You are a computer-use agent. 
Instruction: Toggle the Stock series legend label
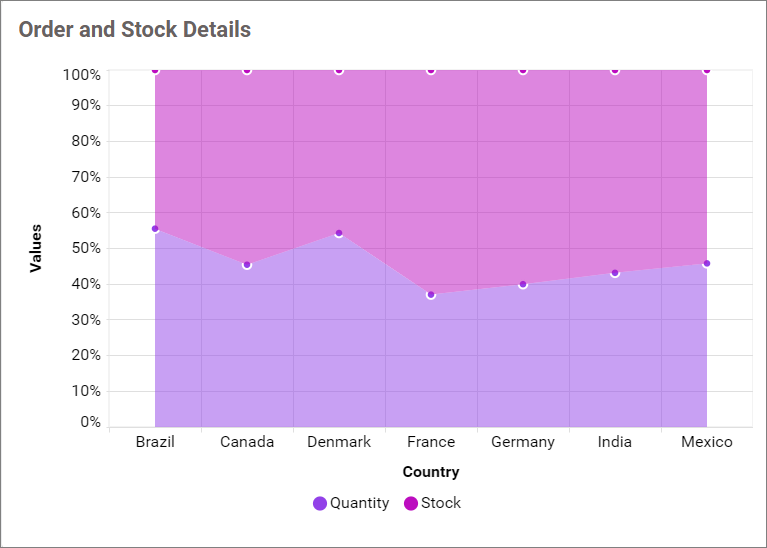pyautogui.click(x=441, y=503)
